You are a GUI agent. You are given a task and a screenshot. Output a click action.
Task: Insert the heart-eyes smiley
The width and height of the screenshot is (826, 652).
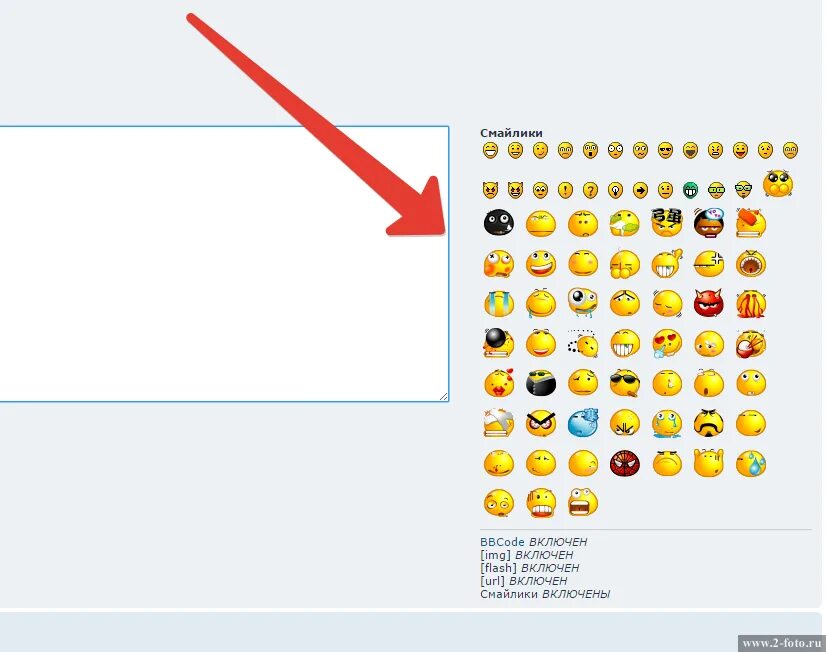[667, 343]
